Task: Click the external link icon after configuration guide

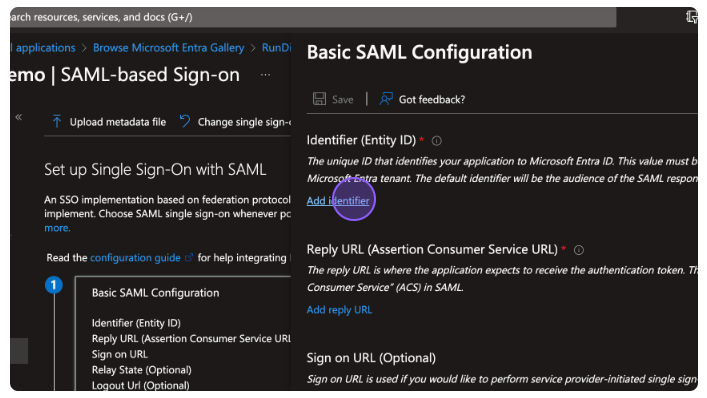Action: 189,257
